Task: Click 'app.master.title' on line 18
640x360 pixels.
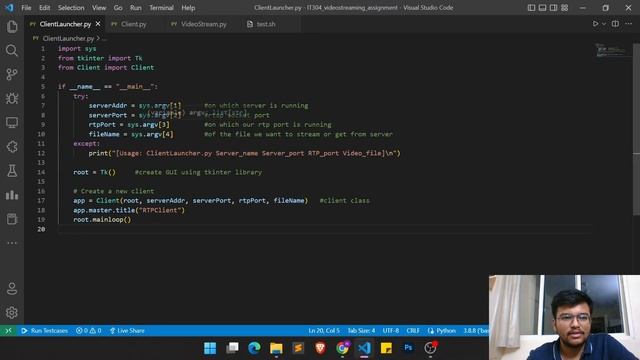Action: [104, 210]
